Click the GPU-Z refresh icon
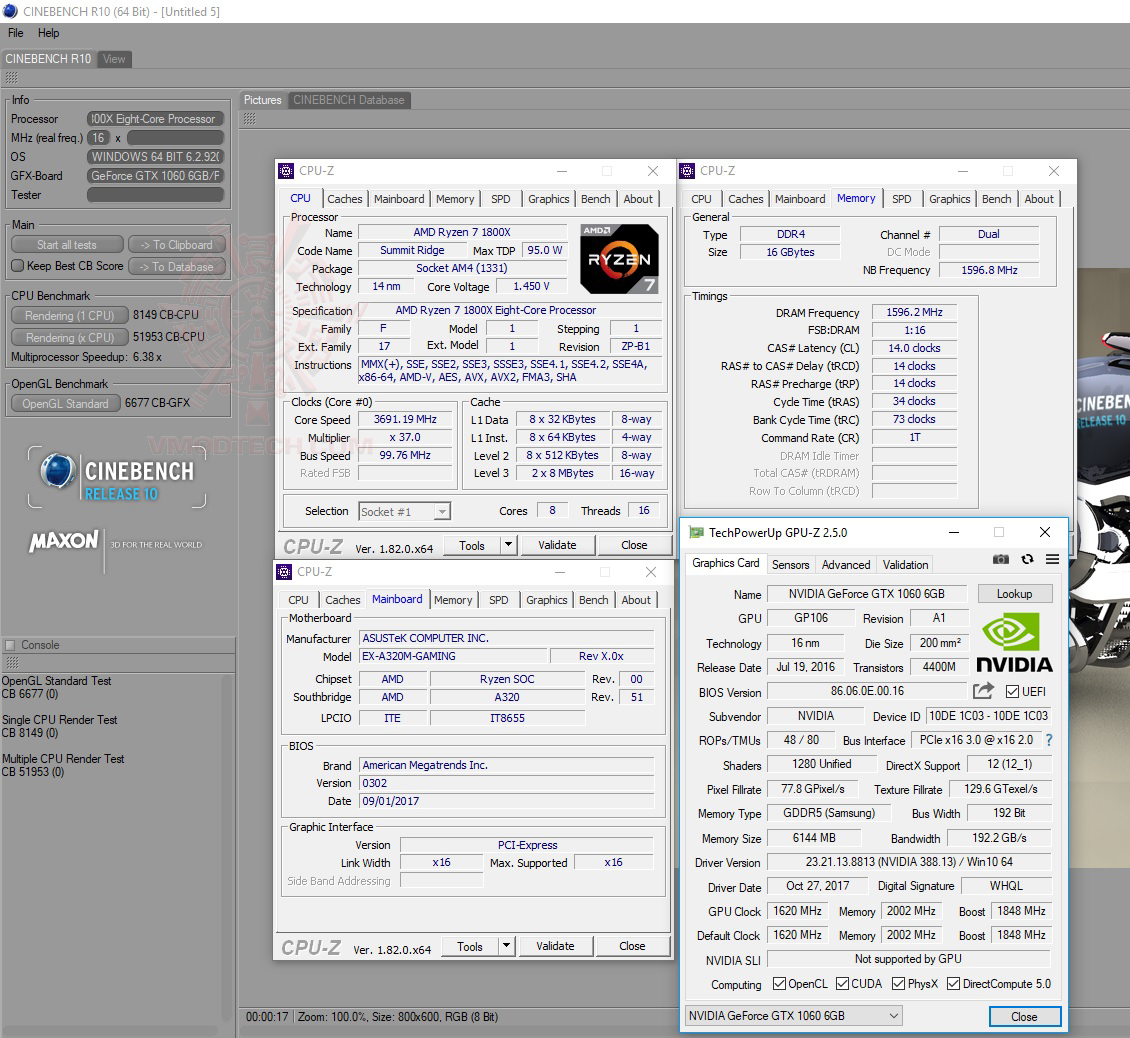The image size is (1130, 1038). 1027,560
